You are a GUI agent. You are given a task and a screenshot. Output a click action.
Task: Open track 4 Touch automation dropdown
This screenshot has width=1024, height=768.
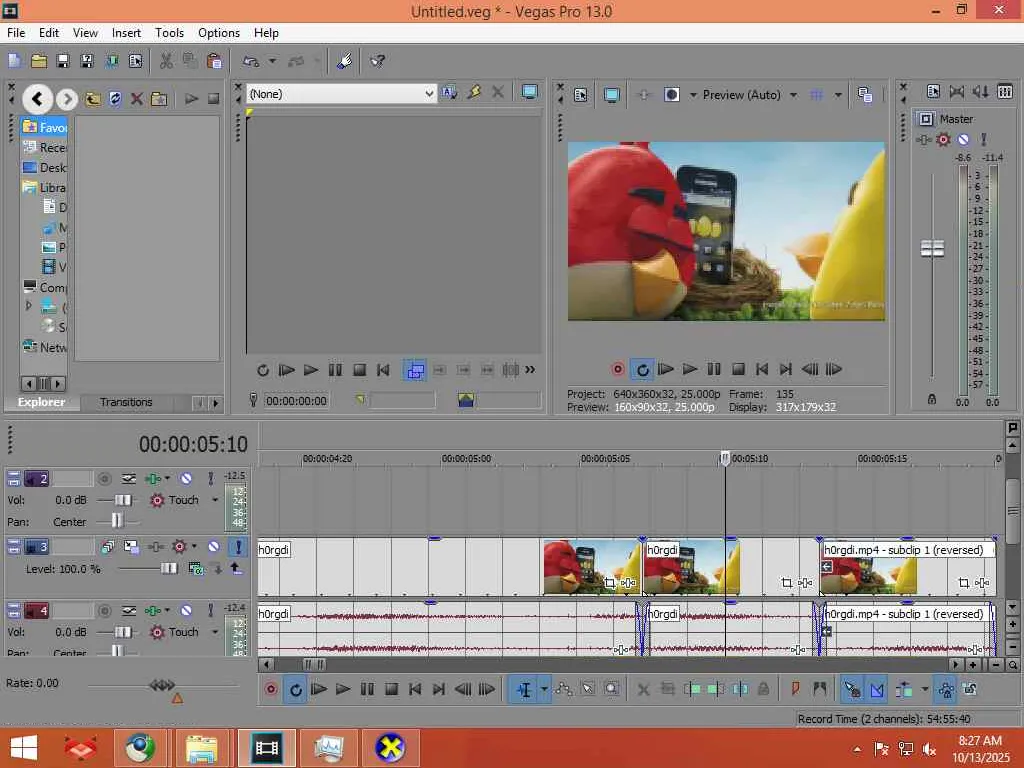click(x=215, y=632)
